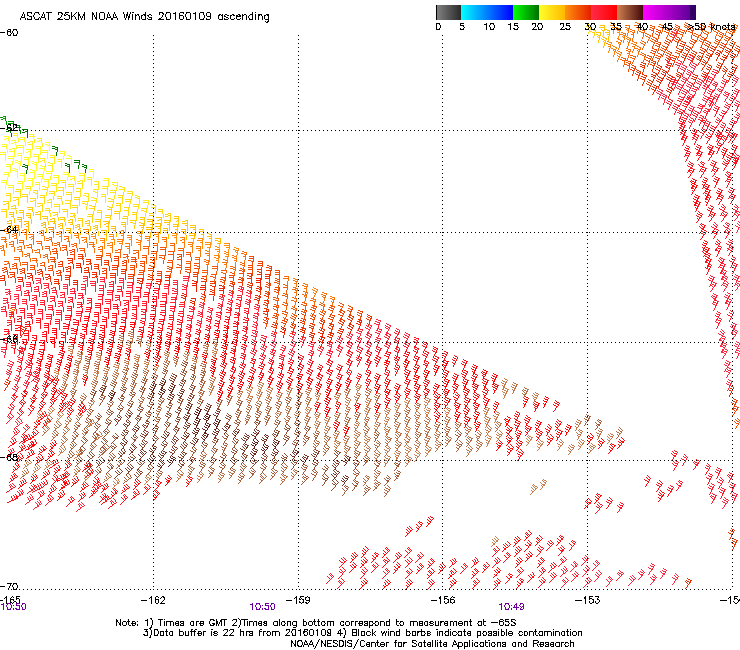
Task: Click the 'ASCAT 25KM NOAA Winds 20160109 ascending' title
Action: pyautogui.click(x=144, y=17)
